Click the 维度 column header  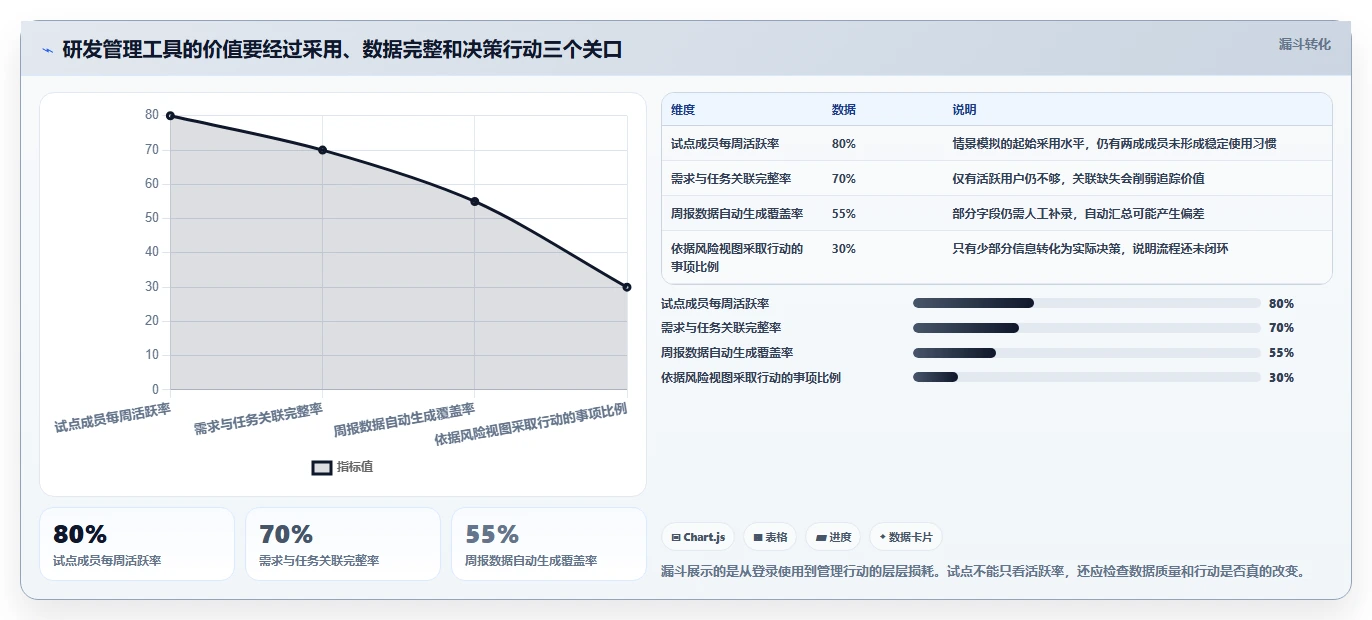click(x=683, y=110)
